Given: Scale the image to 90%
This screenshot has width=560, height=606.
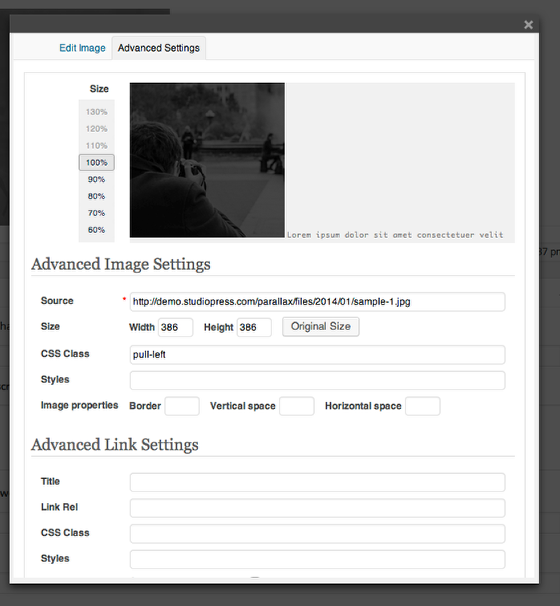Looking at the screenshot, I should click(97, 179).
